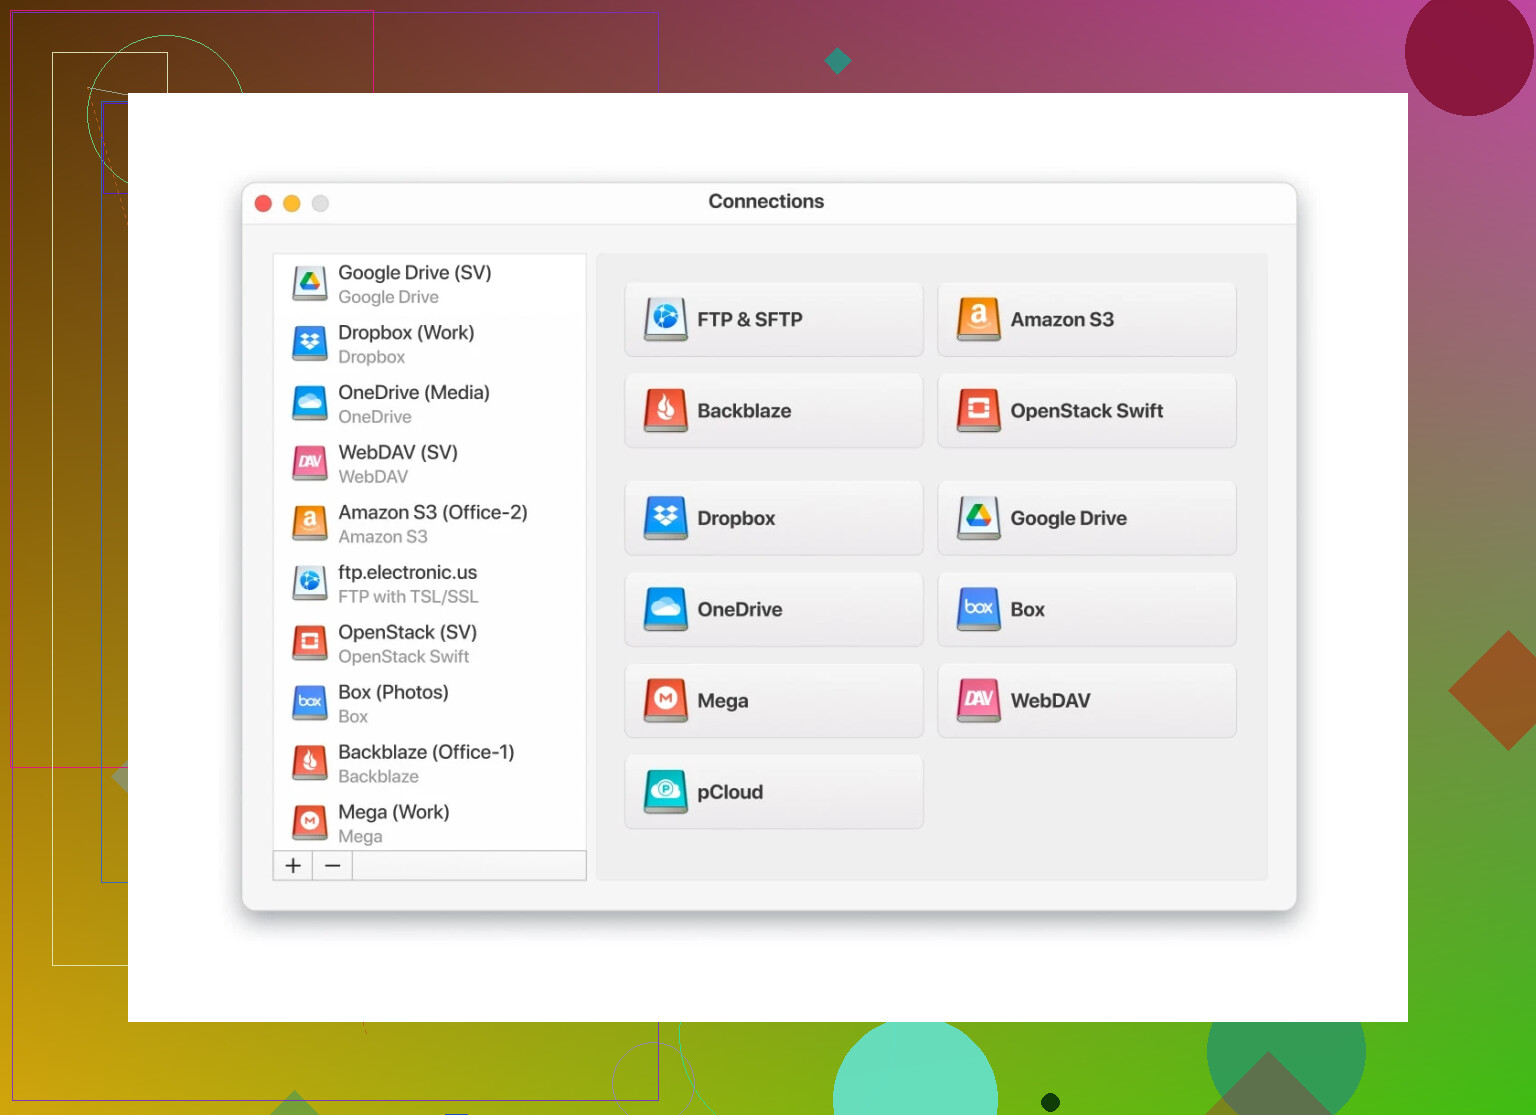This screenshot has height=1115, width=1536.
Task: Click the WebDAV connection label
Action: [1050, 701]
